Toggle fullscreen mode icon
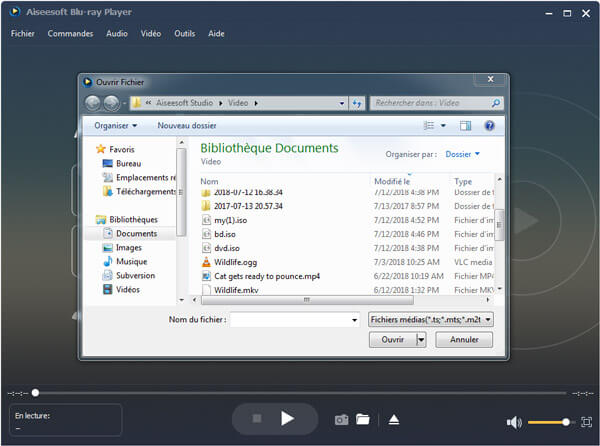600x446 pixels. point(586,422)
